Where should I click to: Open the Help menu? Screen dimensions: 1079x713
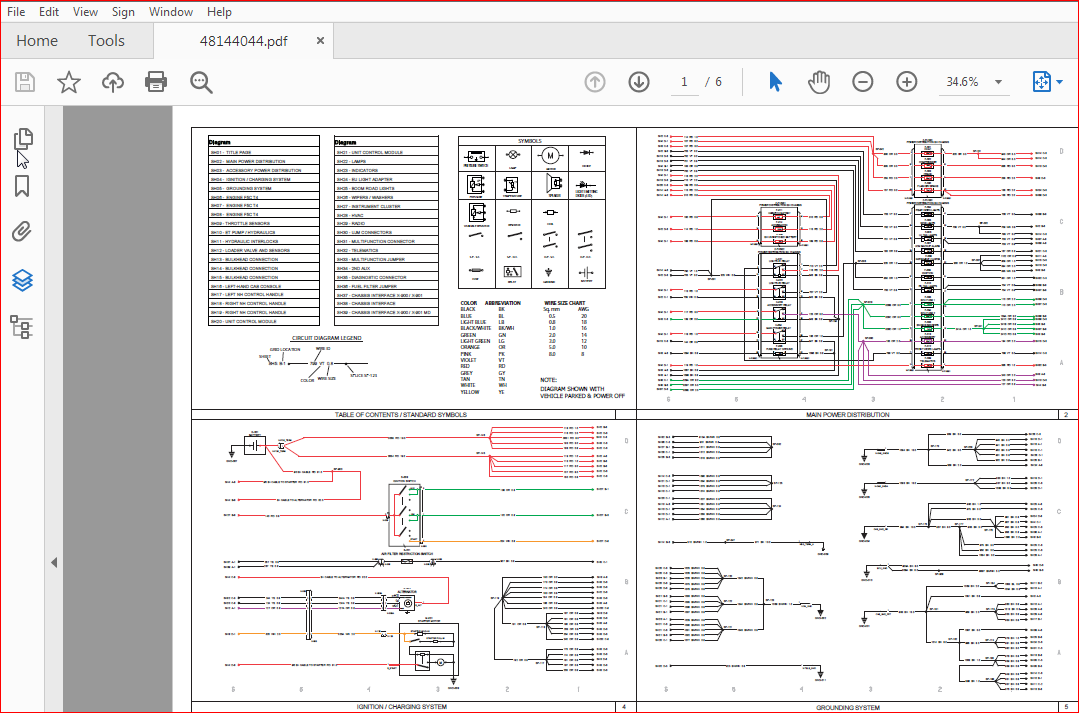coord(220,12)
